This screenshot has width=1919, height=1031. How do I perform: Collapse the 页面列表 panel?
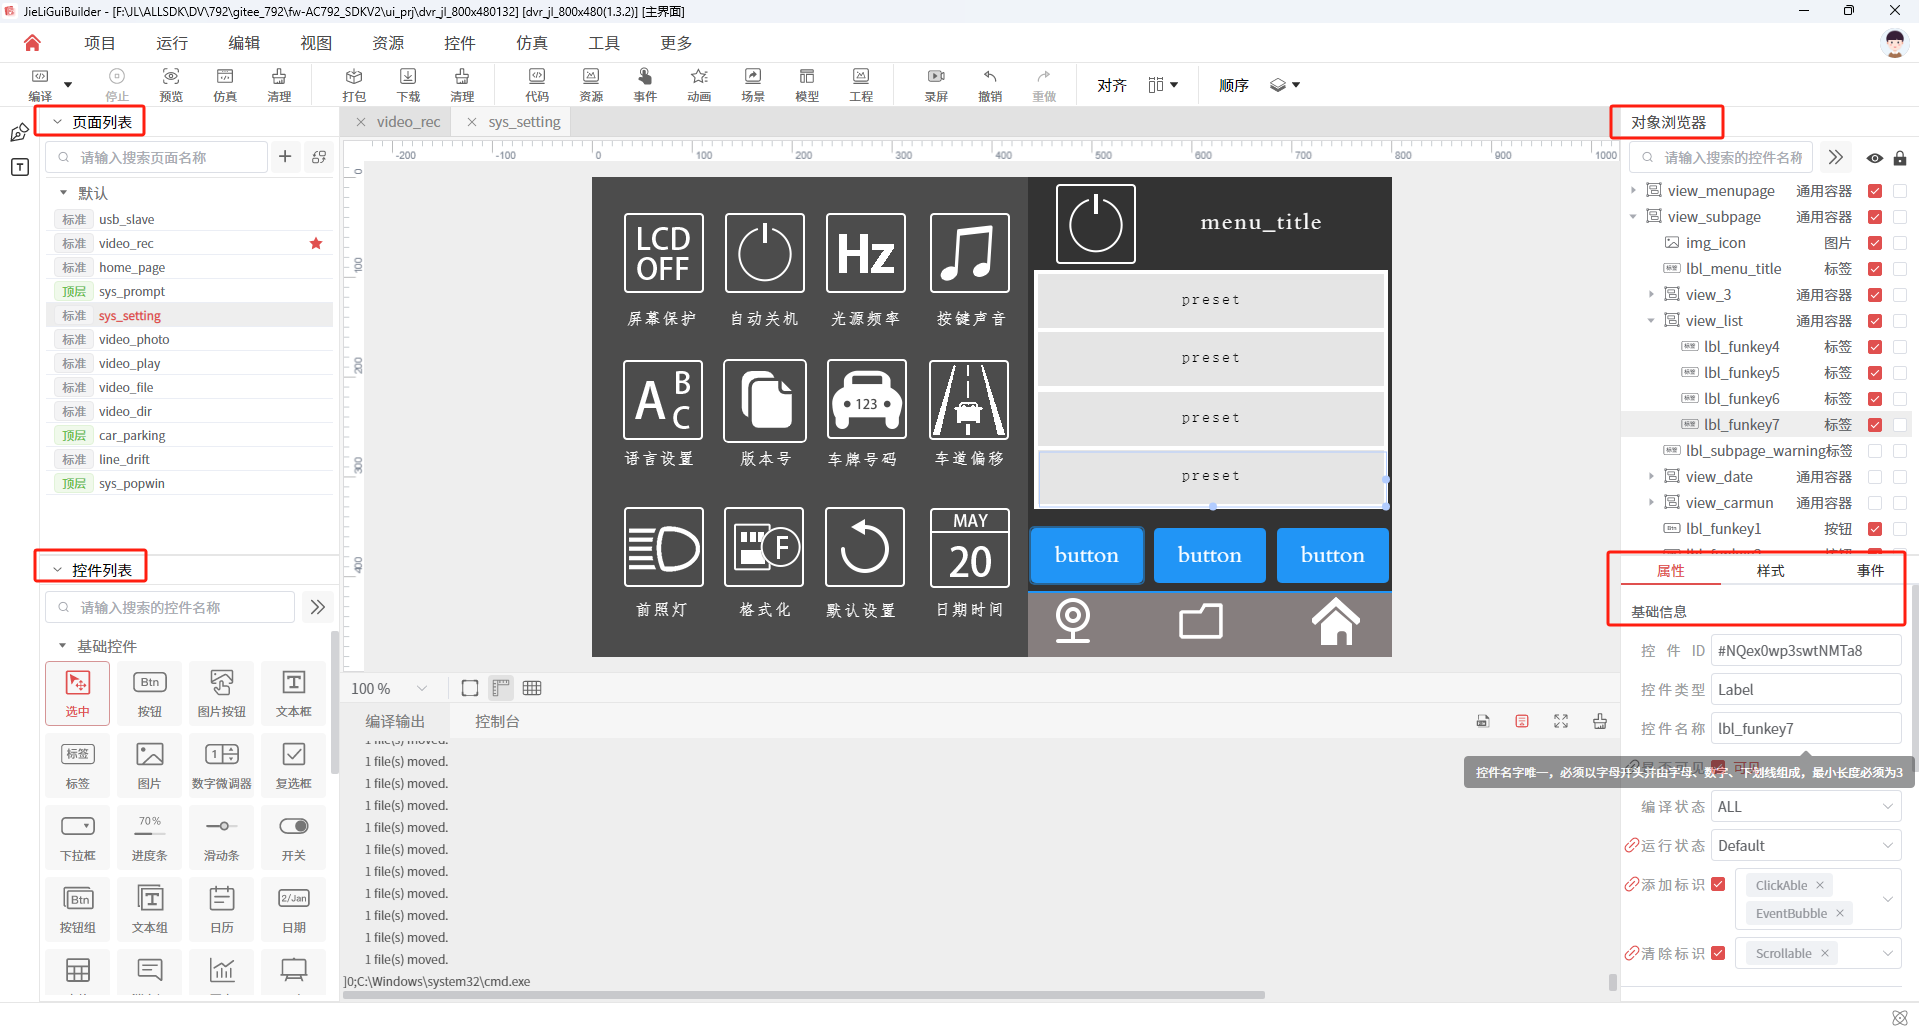coord(58,122)
